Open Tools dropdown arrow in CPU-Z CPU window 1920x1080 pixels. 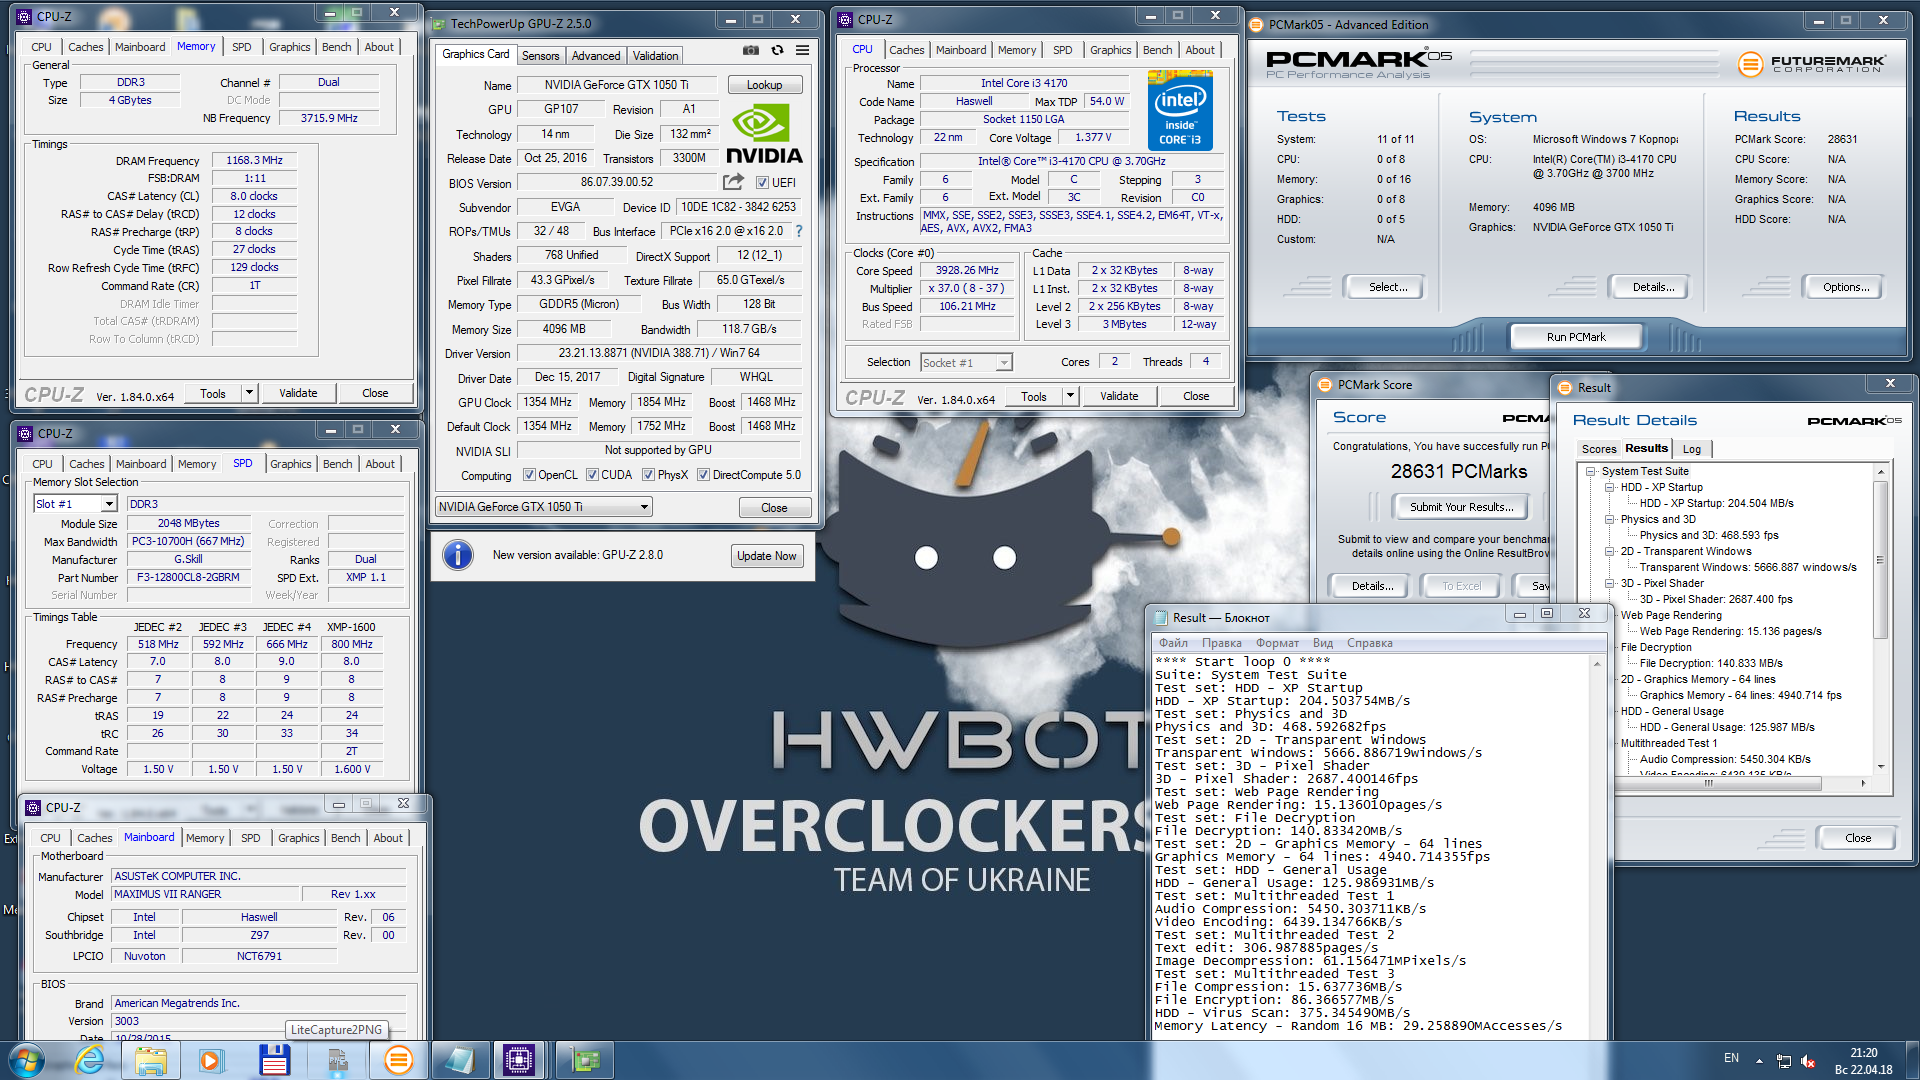click(1070, 396)
